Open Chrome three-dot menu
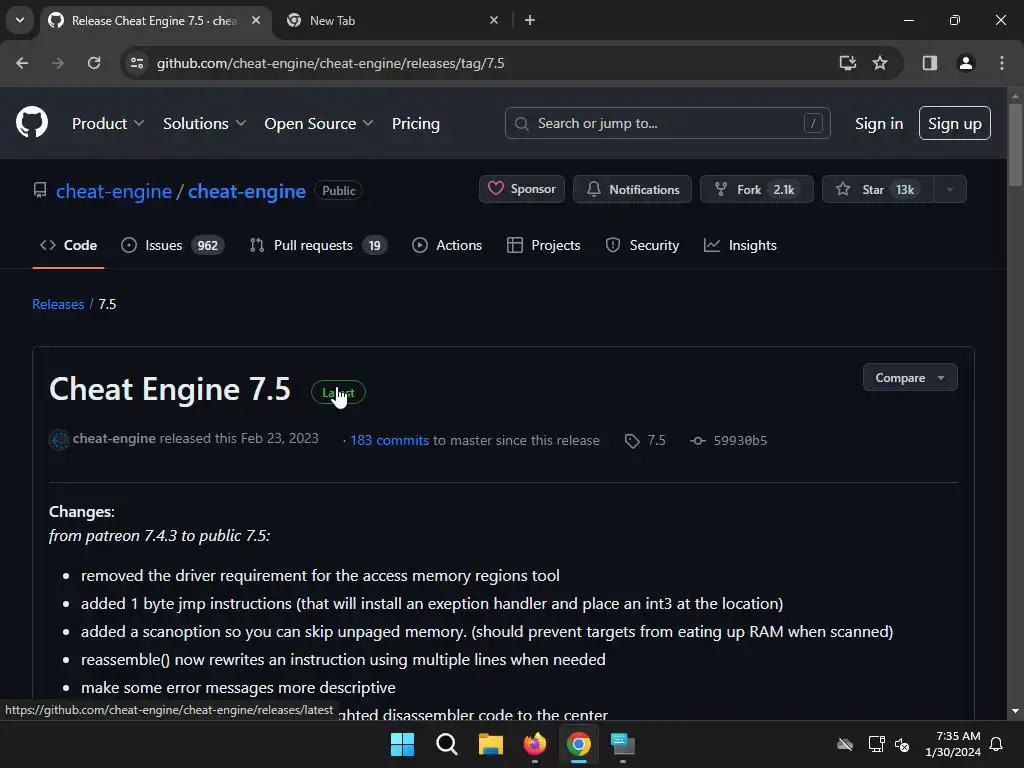Screen dimensions: 1024x768 1001,63
